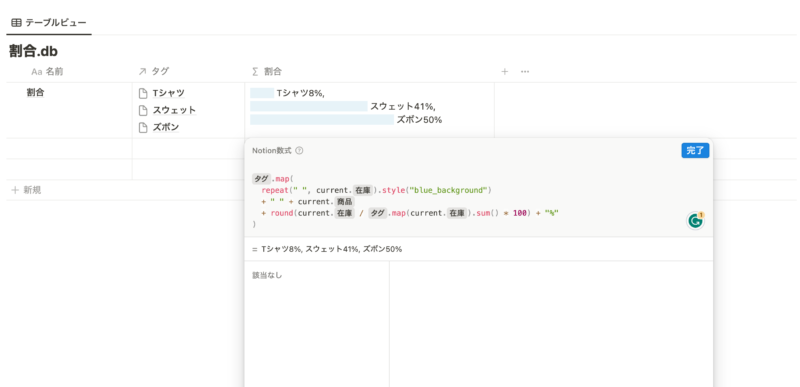Click the leading タグ property token
This screenshot has height=387, width=800.
click(261, 179)
